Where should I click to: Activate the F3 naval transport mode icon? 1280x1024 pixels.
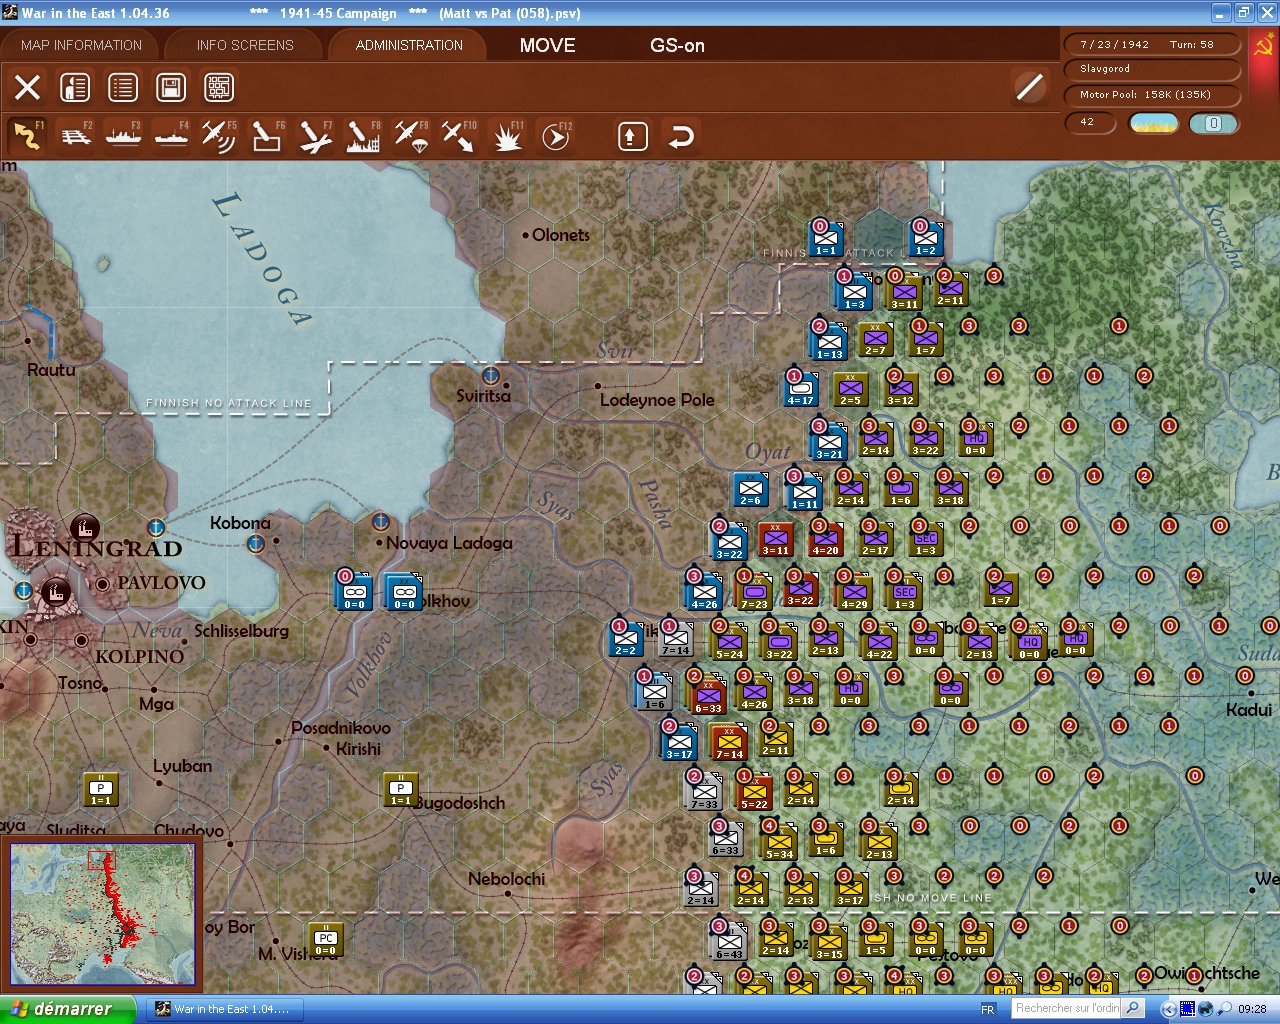click(x=124, y=136)
